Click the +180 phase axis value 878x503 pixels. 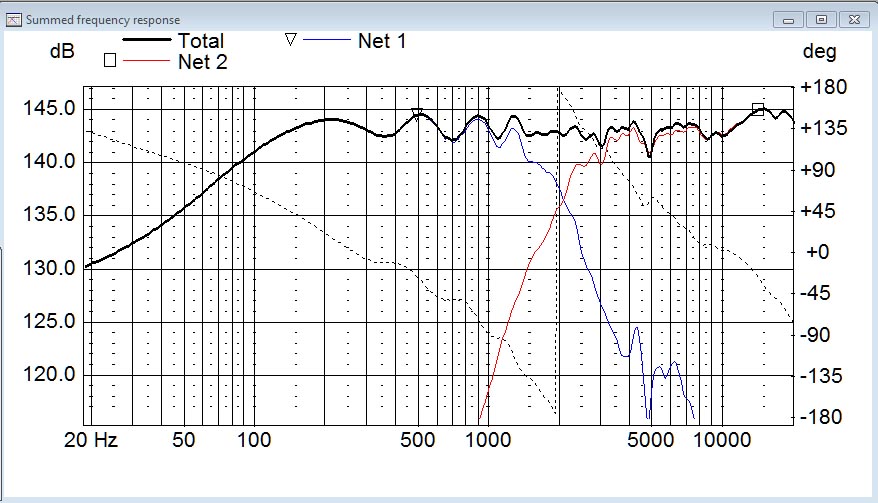pos(824,87)
